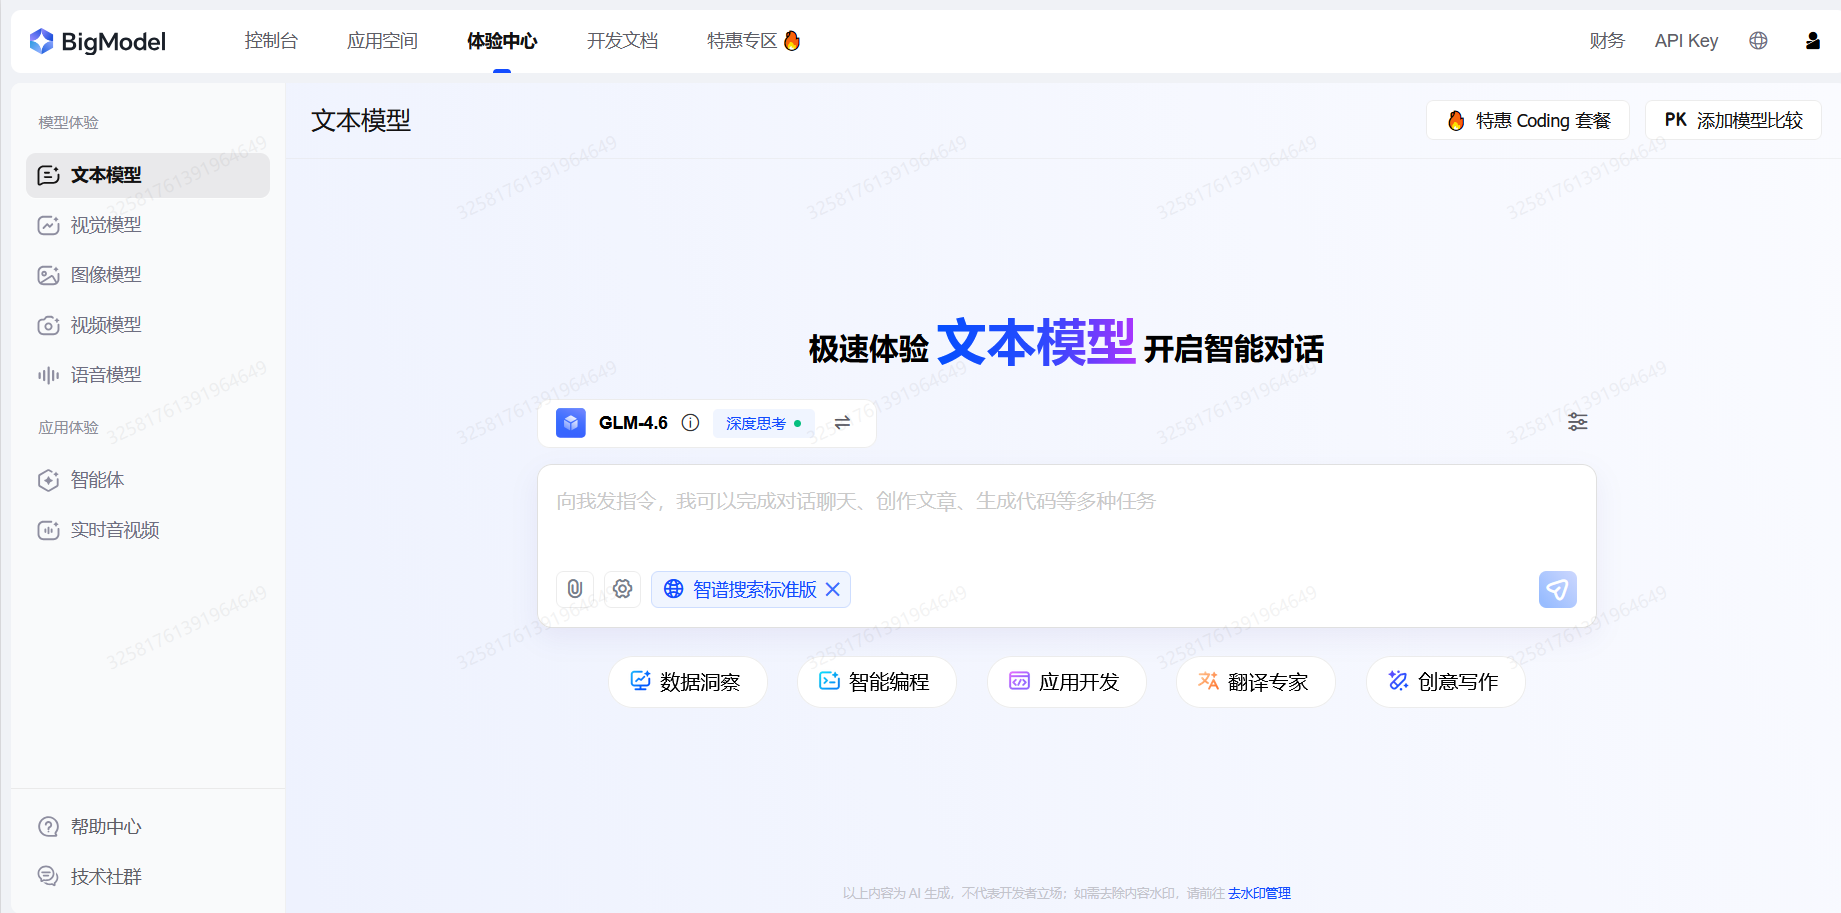The height and width of the screenshot is (913, 1841).
Task: Open 开发文档 tab
Action: pyautogui.click(x=622, y=41)
